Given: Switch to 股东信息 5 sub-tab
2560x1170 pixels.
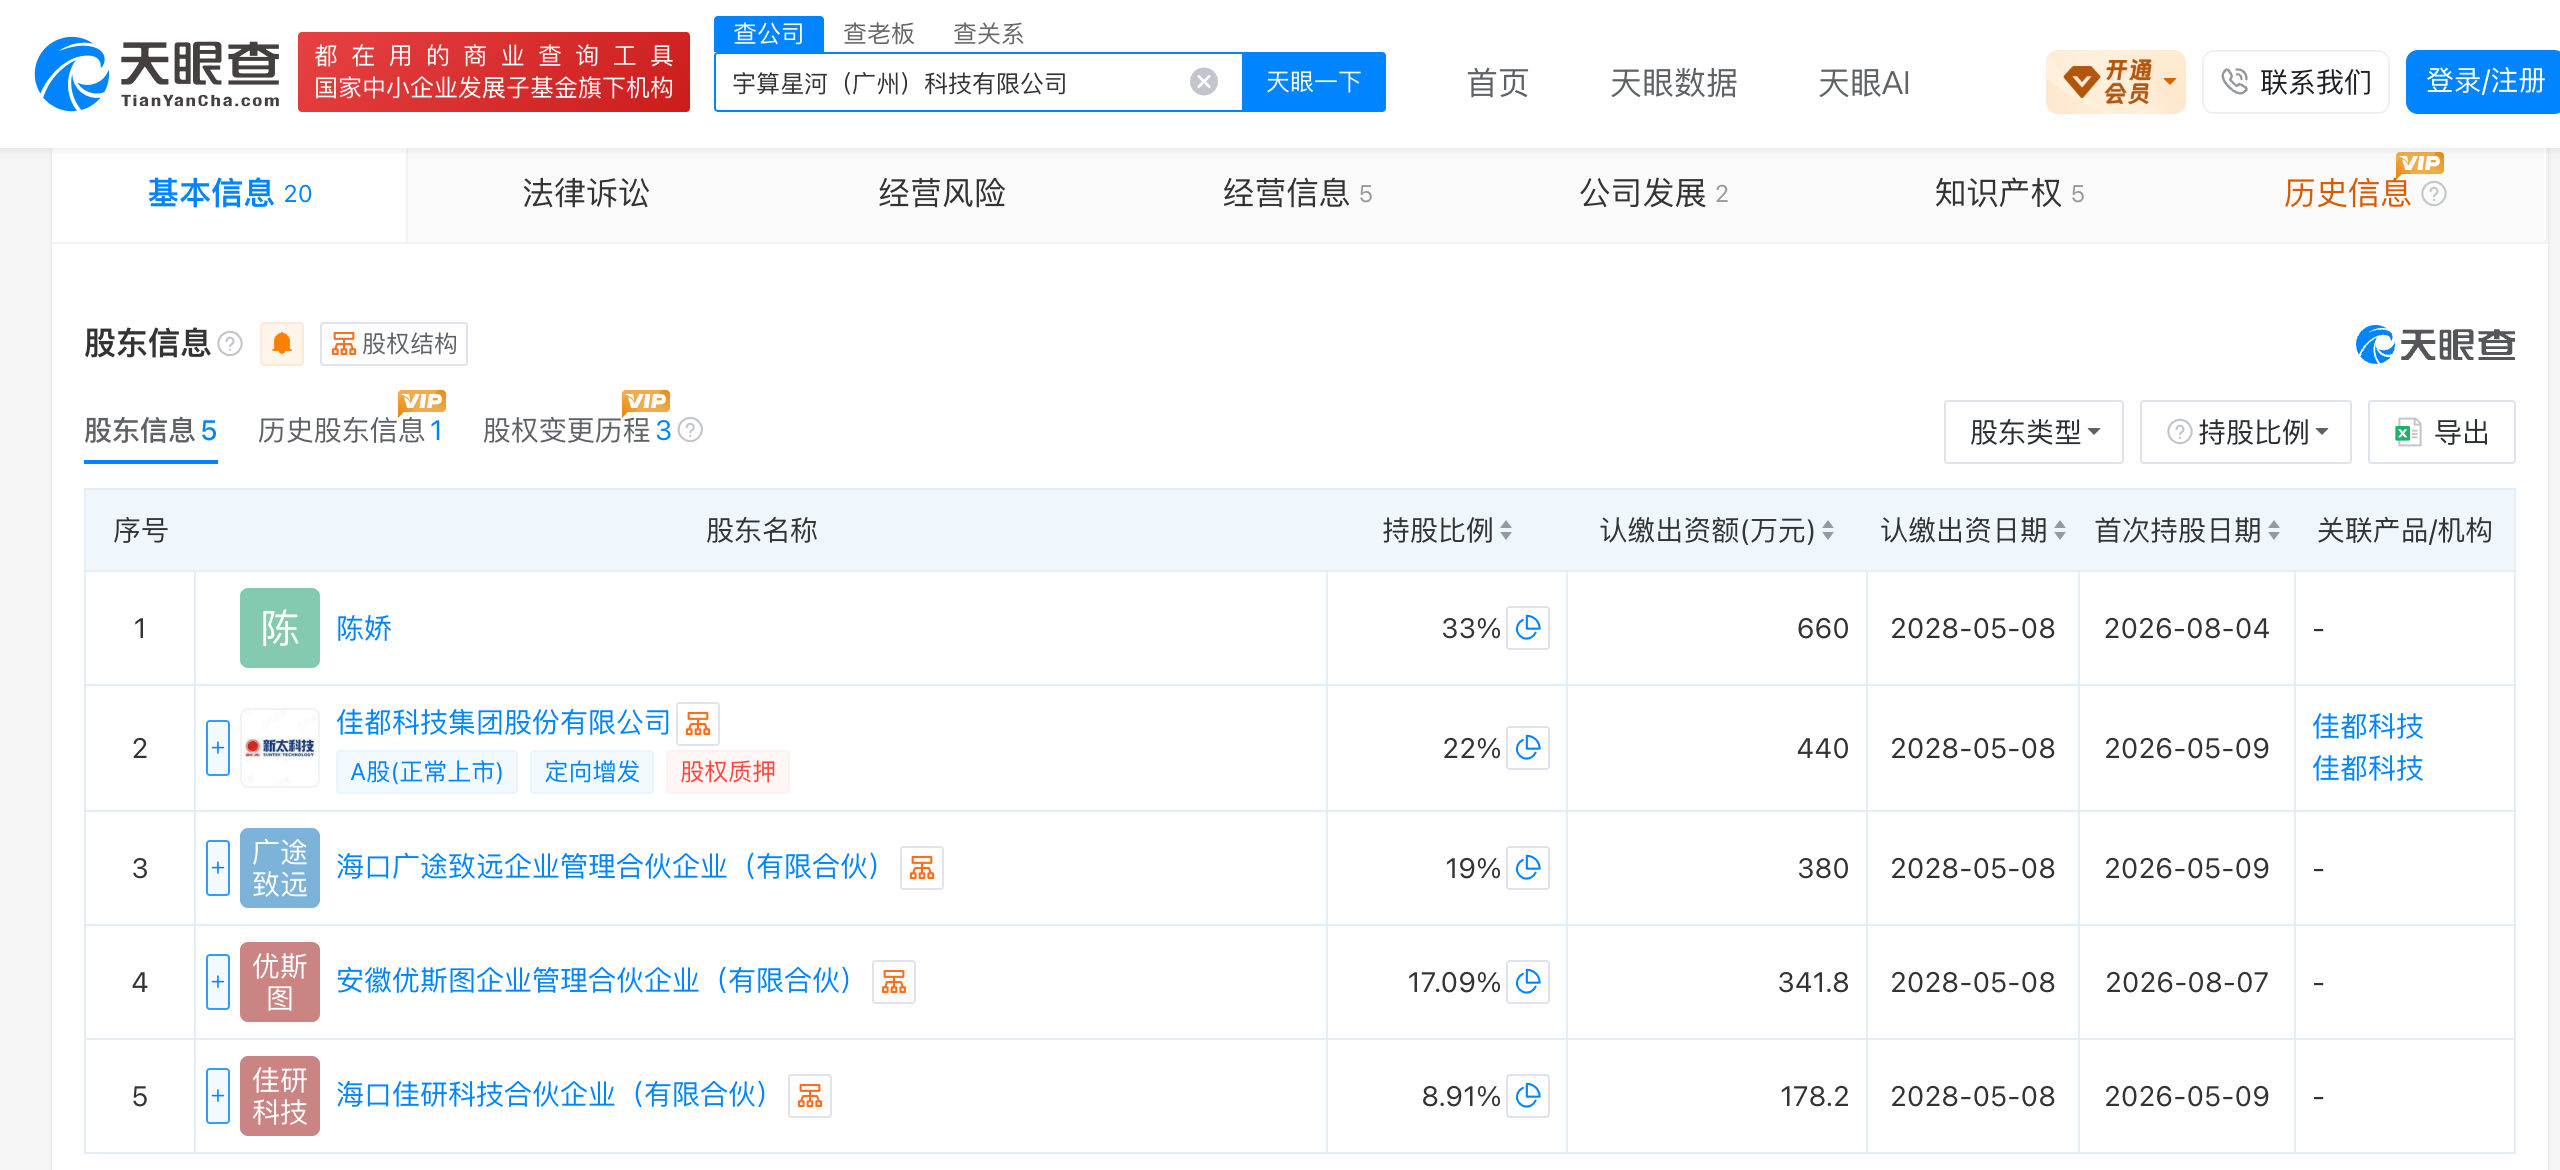Looking at the screenshot, I should [151, 430].
